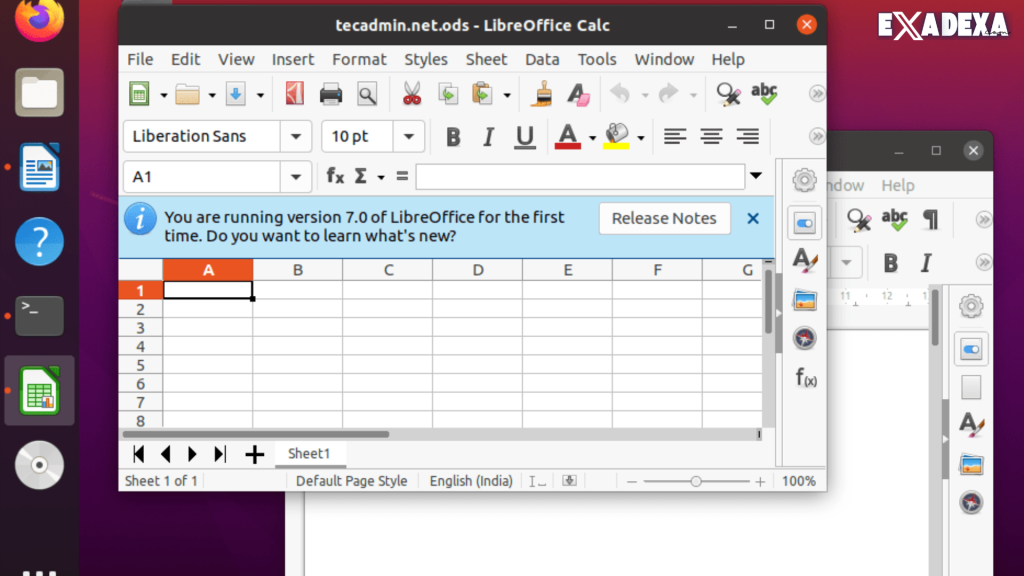The image size is (1024, 576).
Task: Open the Function Wizard next to the formula bar
Action: coord(334,176)
